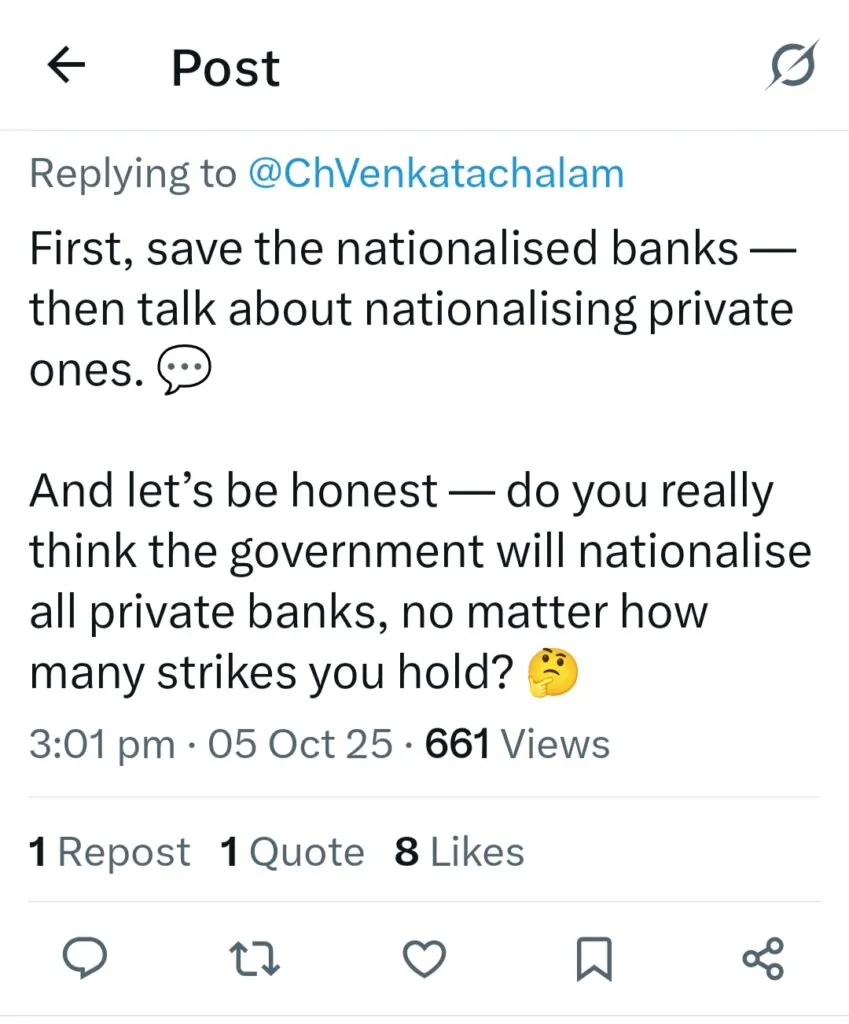849x1024 pixels.
Task: Open the share icon options
Action: [764, 961]
